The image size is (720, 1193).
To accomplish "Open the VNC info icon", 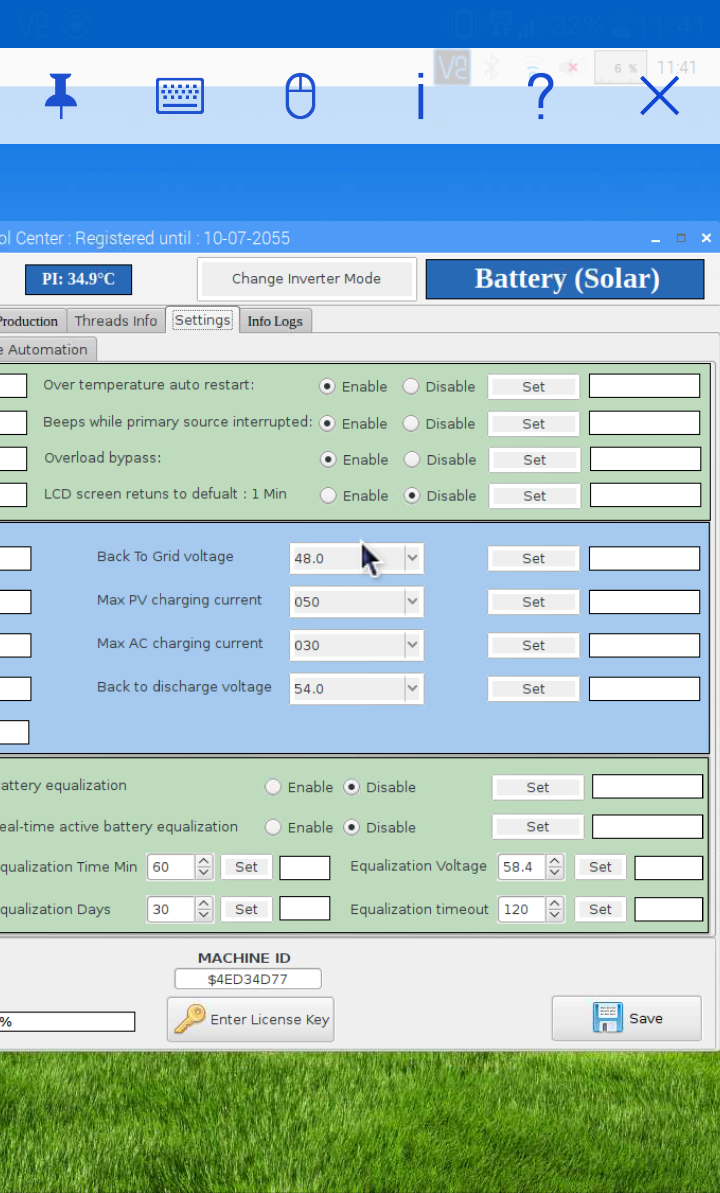I will [x=420, y=97].
